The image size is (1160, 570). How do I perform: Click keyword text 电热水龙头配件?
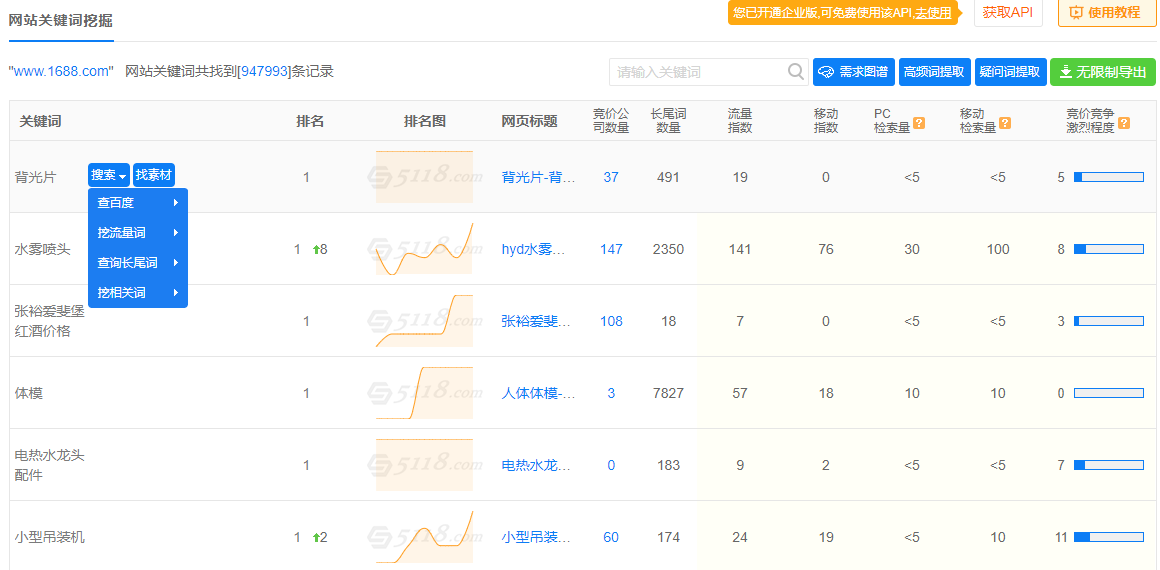click(50, 465)
